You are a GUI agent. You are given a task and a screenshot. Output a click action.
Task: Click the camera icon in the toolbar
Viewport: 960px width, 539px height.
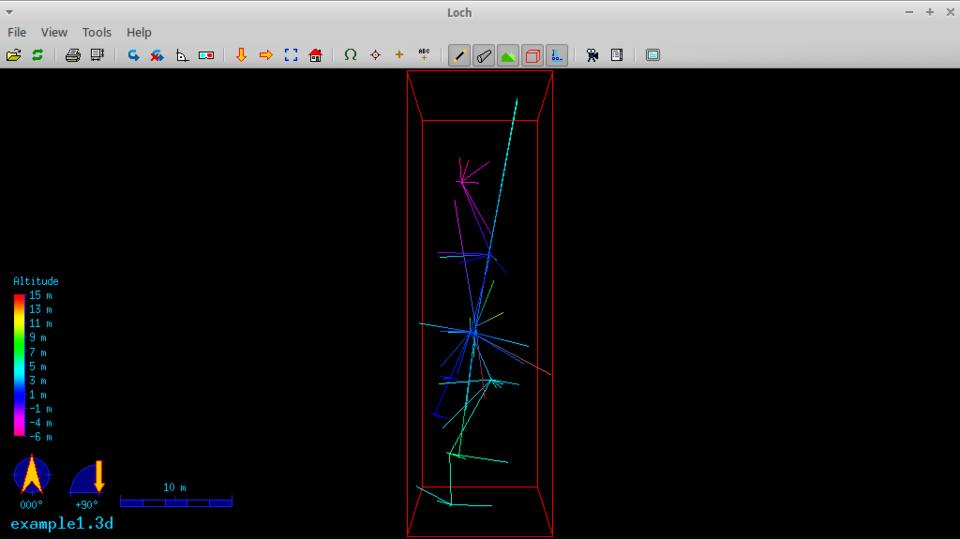click(592, 55)
